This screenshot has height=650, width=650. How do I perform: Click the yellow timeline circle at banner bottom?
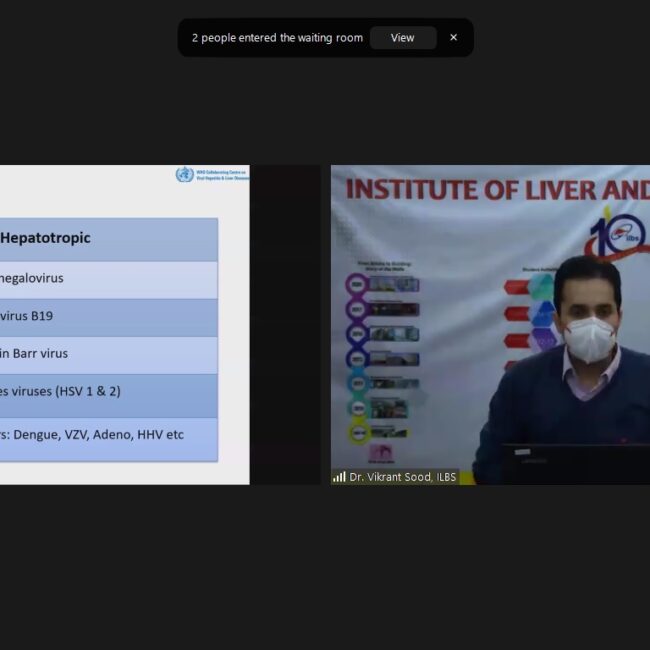click(358, 432)
